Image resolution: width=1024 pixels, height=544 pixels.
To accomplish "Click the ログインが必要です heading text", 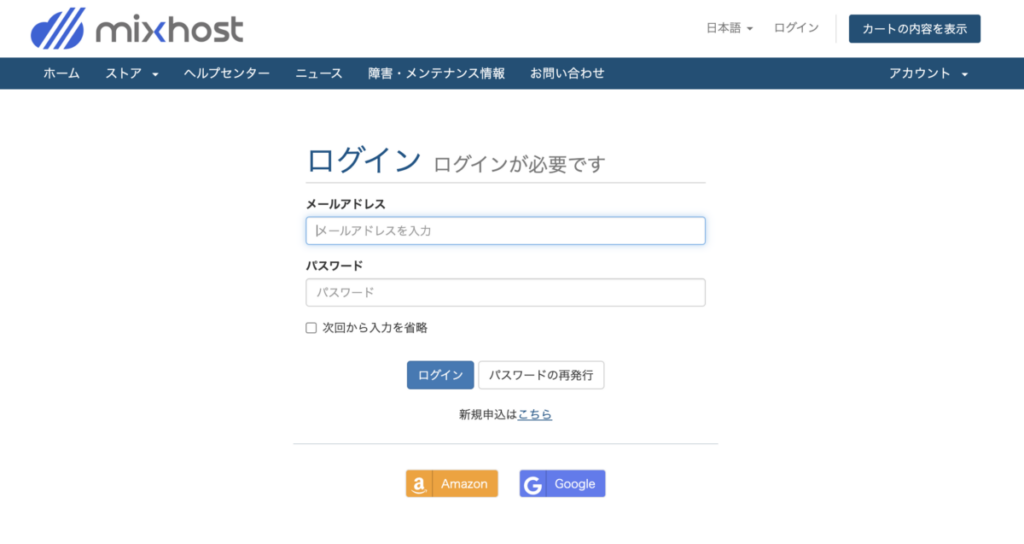I will (519, 164).
